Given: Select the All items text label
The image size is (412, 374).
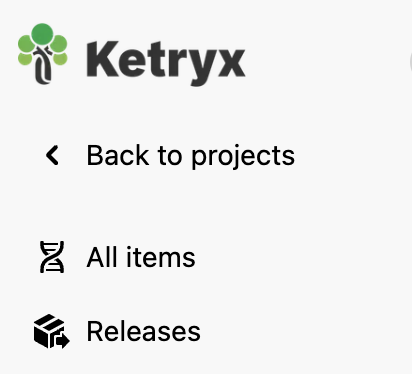Looking at the screenshot, I should [141, 257].
